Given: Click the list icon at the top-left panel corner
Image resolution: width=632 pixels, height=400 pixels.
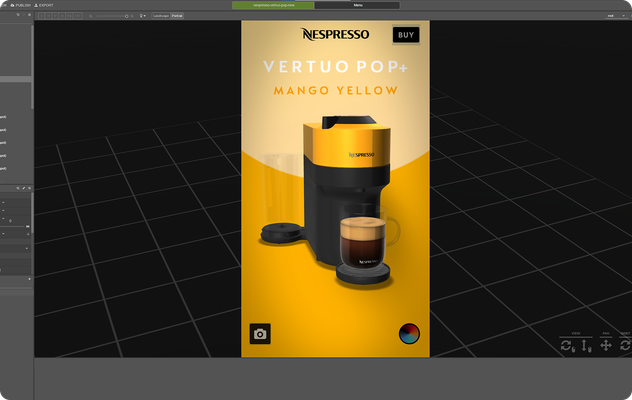Looking at the screenshot, I should [29, 15].
